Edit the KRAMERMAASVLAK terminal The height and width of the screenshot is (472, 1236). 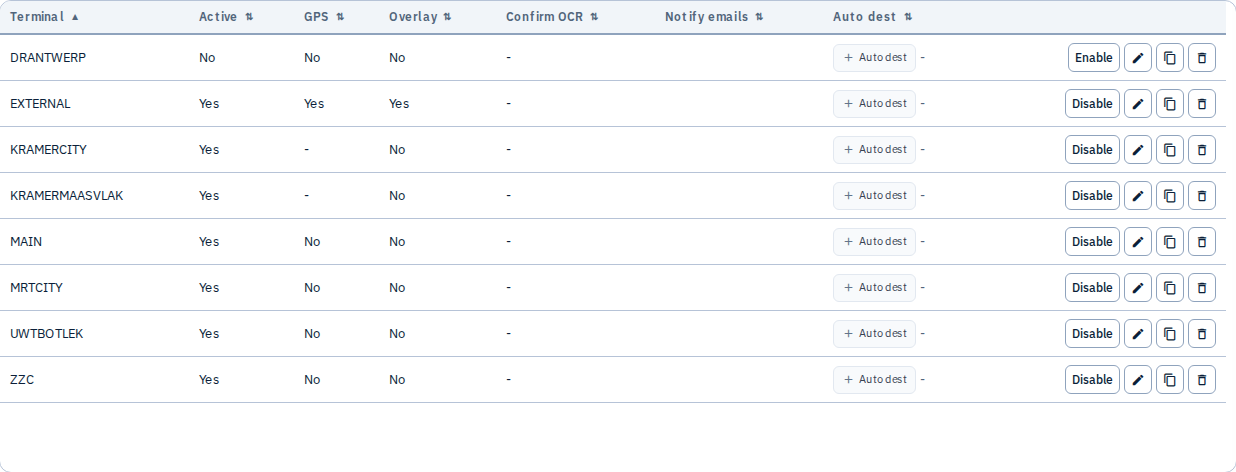pyautogui.click(x=1137, y=196)
